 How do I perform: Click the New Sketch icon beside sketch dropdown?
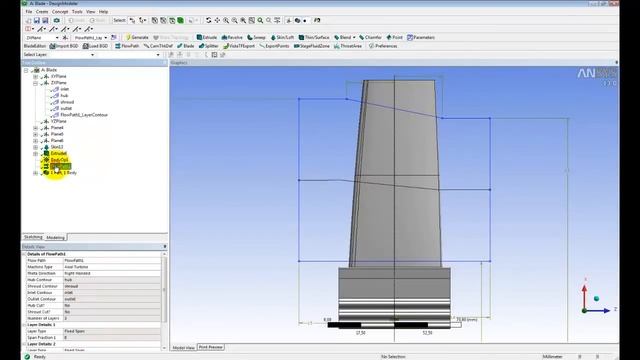(114, 38)
